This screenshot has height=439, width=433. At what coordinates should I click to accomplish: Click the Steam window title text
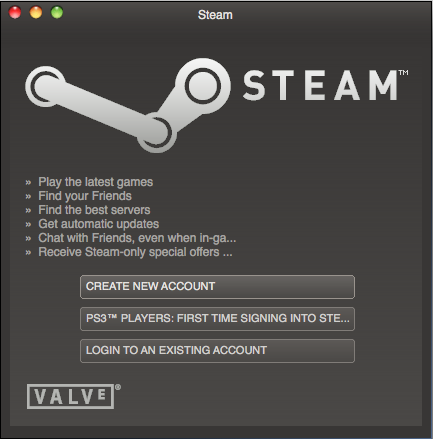point(215,15)
